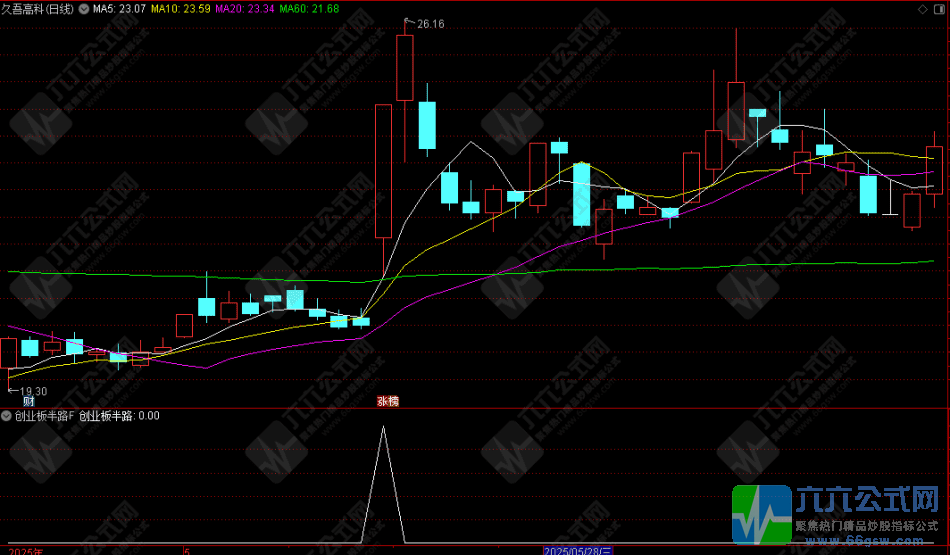Expand the 创业板半路F indicator dropdown arrow
Image resolution: width=950 pixels, height=555 pixels.
tap(7, 416)
